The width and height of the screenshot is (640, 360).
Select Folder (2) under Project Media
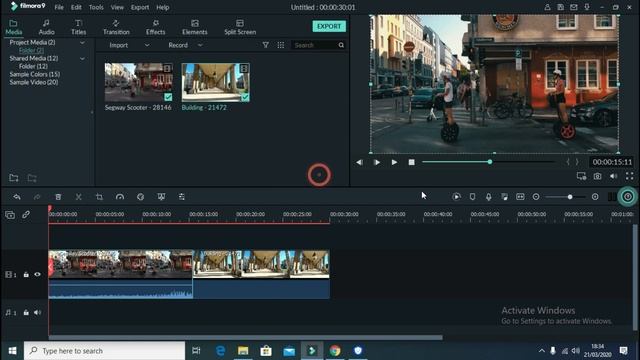click(x=31, y=50)
